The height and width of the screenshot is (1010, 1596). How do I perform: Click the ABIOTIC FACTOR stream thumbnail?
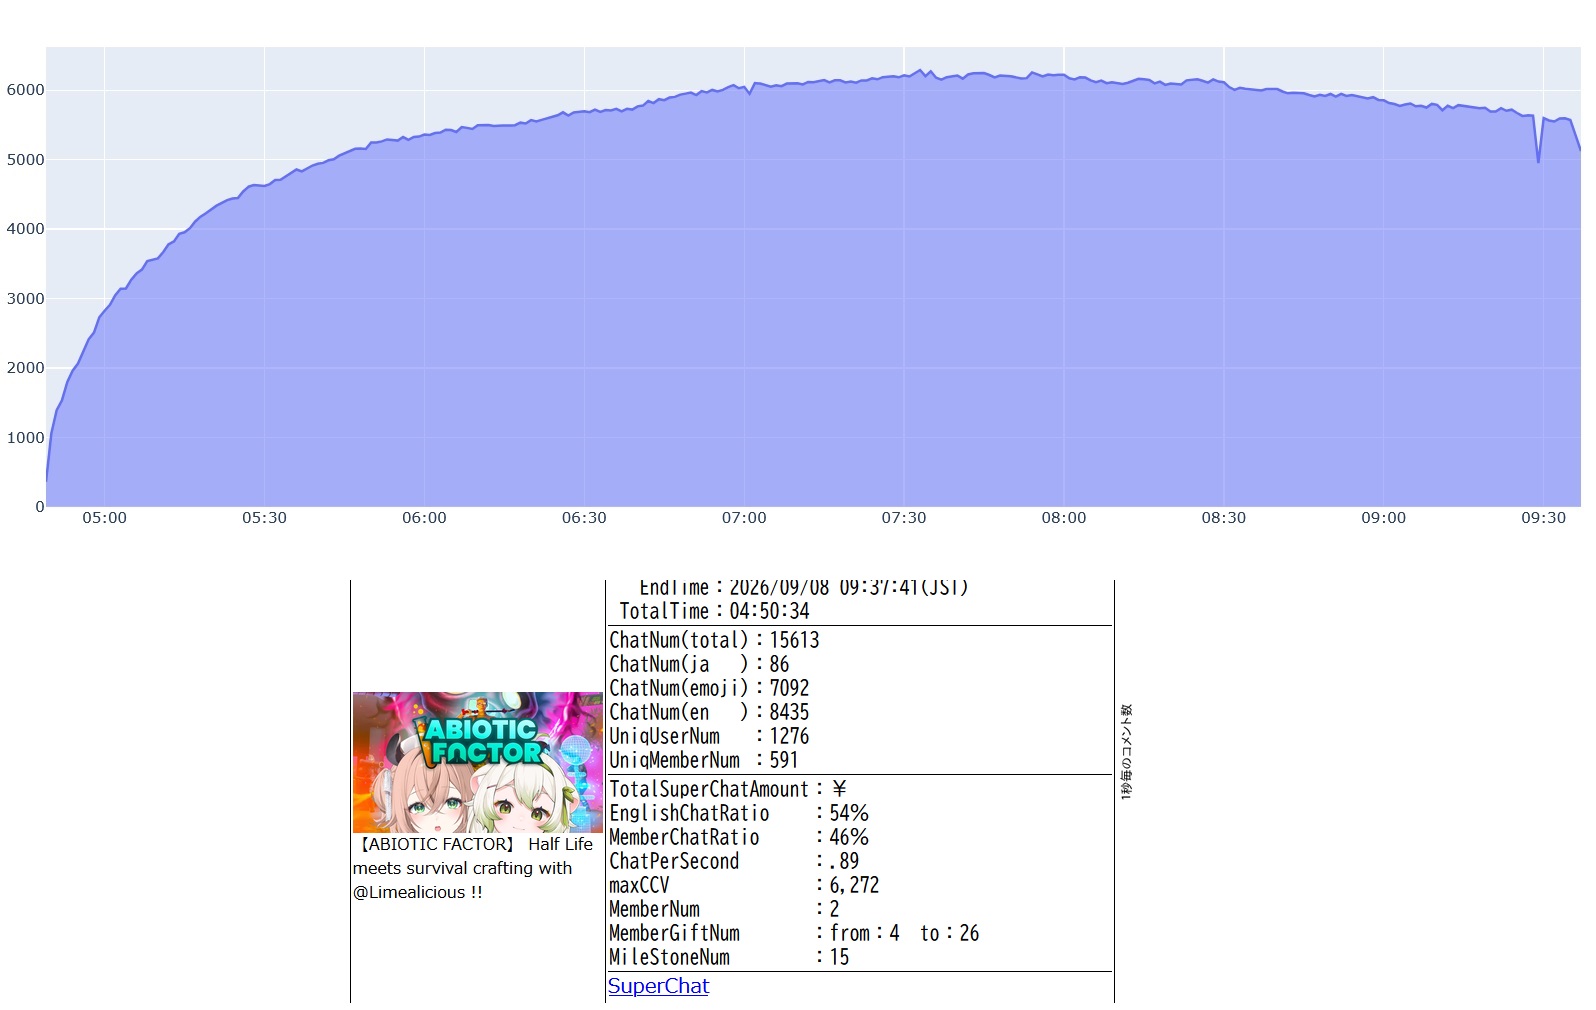478,762
